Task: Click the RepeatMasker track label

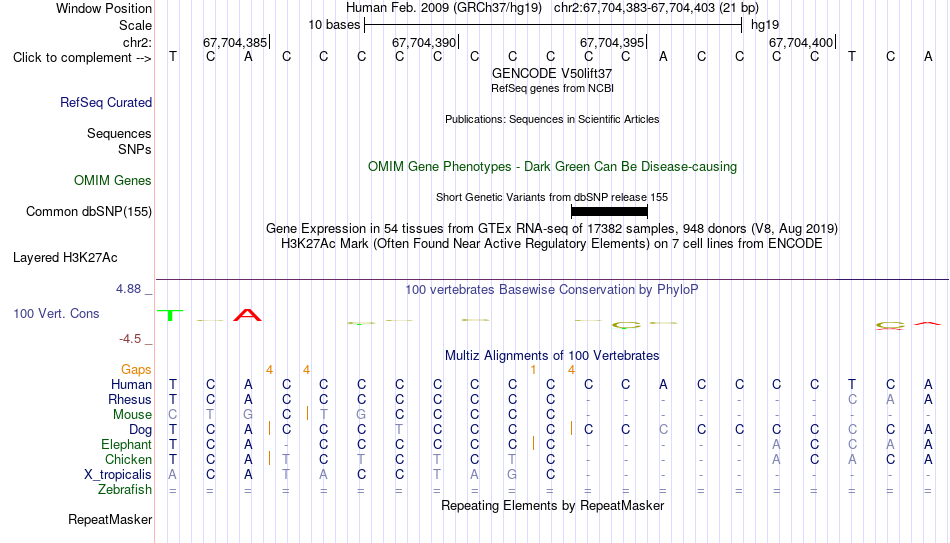Action: pos(110,519)
